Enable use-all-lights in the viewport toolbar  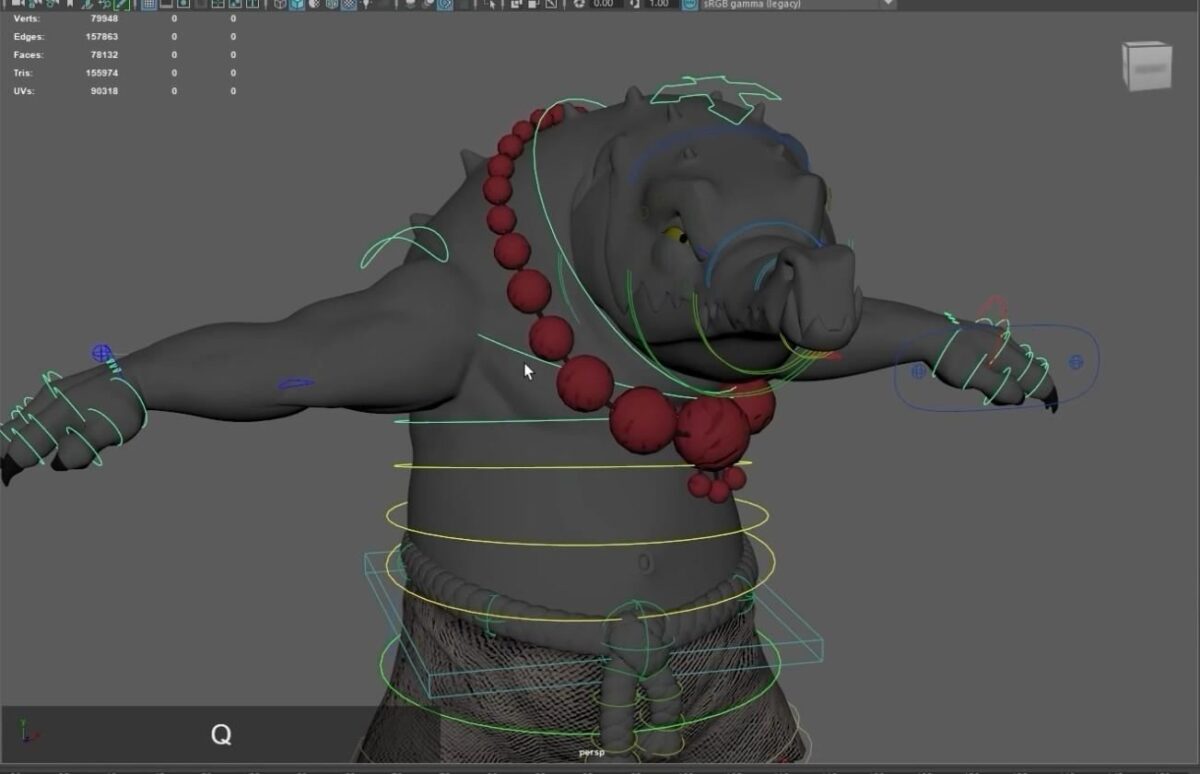pos(366,5)
